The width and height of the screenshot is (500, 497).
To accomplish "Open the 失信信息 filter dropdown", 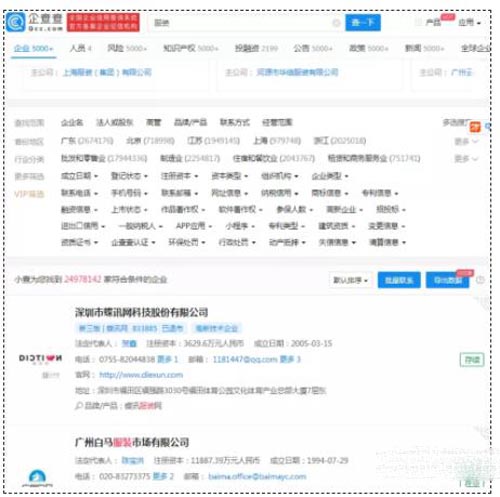I will coord(337,242).
